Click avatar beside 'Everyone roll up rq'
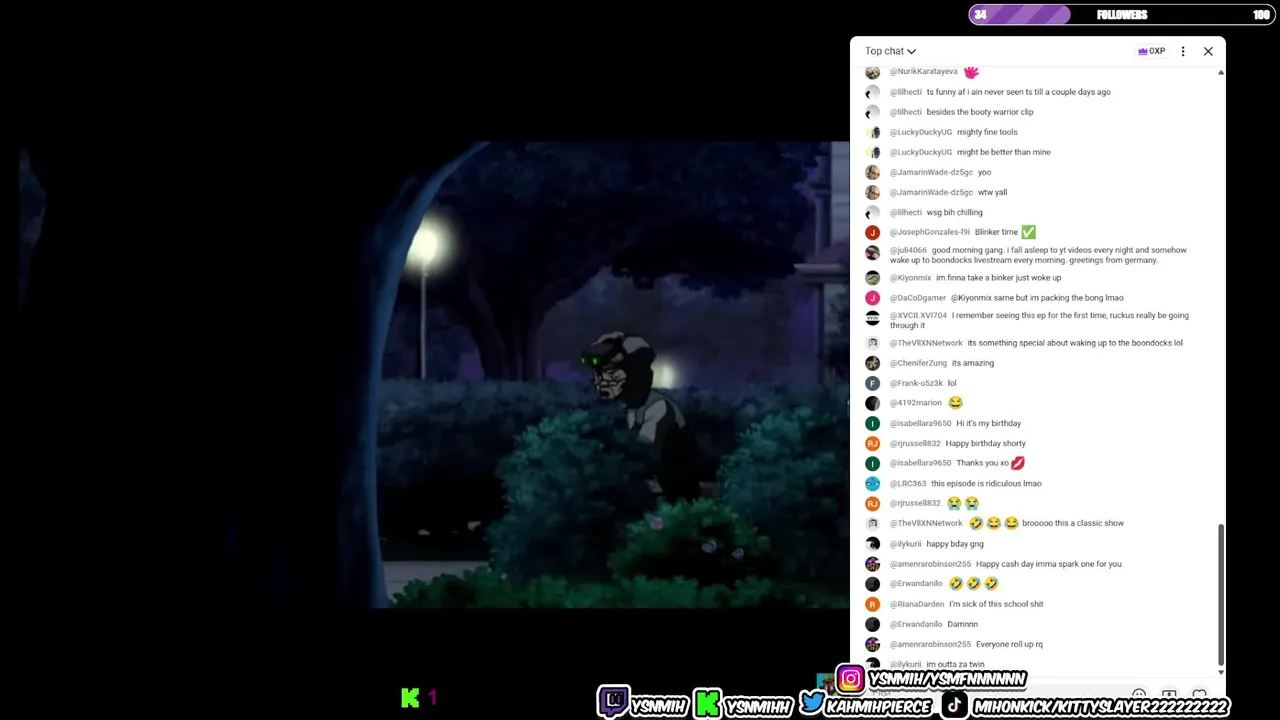This screenshot has width=1280, height=720. click(873, 644)
